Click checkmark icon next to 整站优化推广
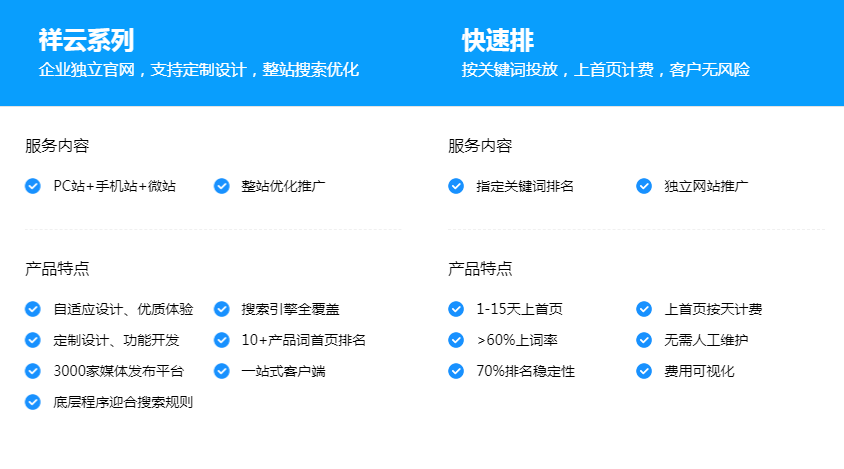Image resolution: width=844 pixels, height=469 pixels. click(222, 186)
